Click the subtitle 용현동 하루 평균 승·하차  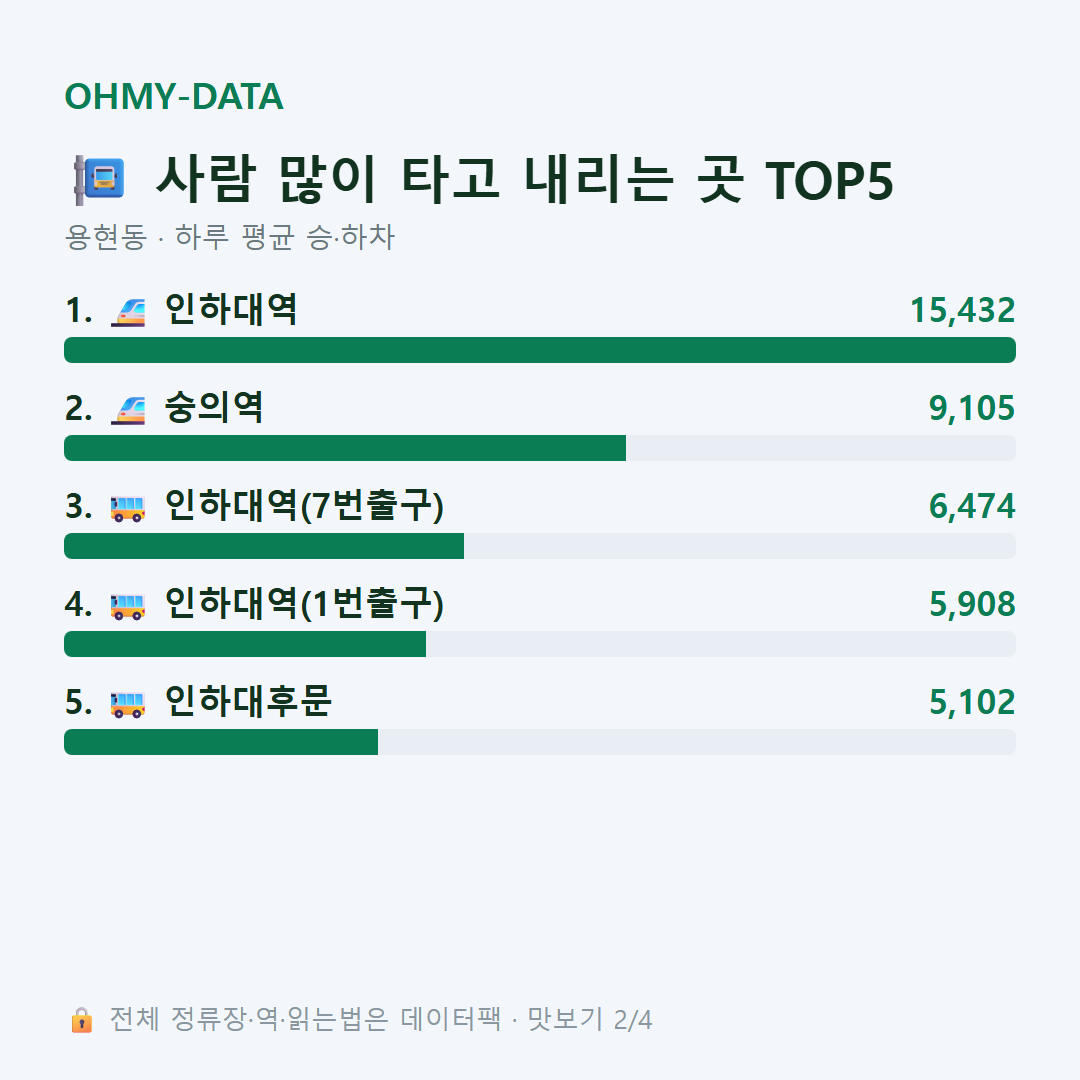229,237
